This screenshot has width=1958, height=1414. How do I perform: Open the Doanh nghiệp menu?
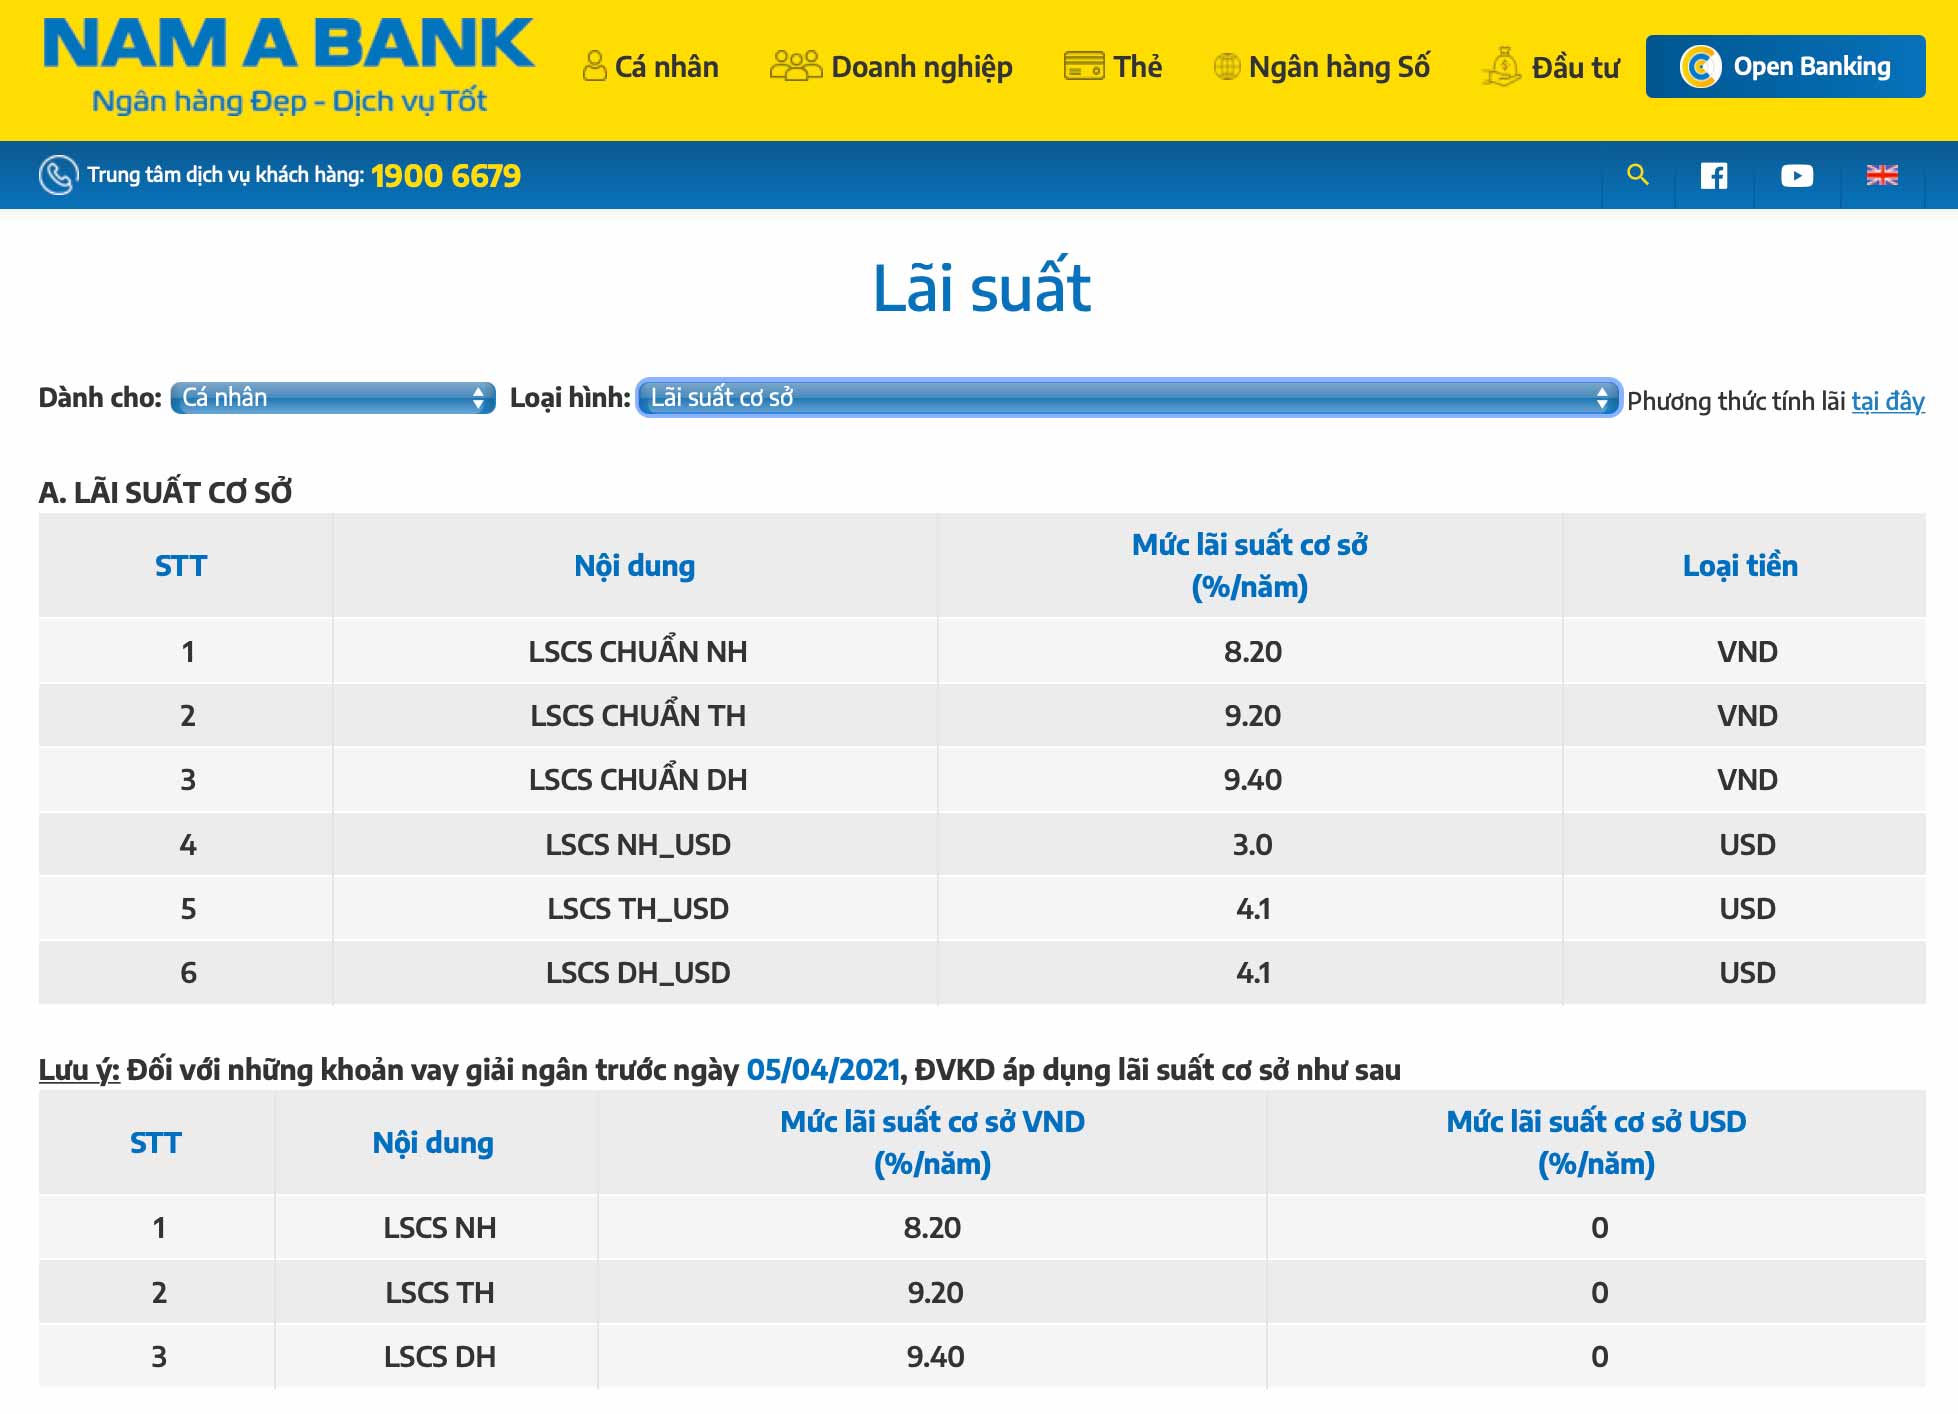tap(891, 67)
